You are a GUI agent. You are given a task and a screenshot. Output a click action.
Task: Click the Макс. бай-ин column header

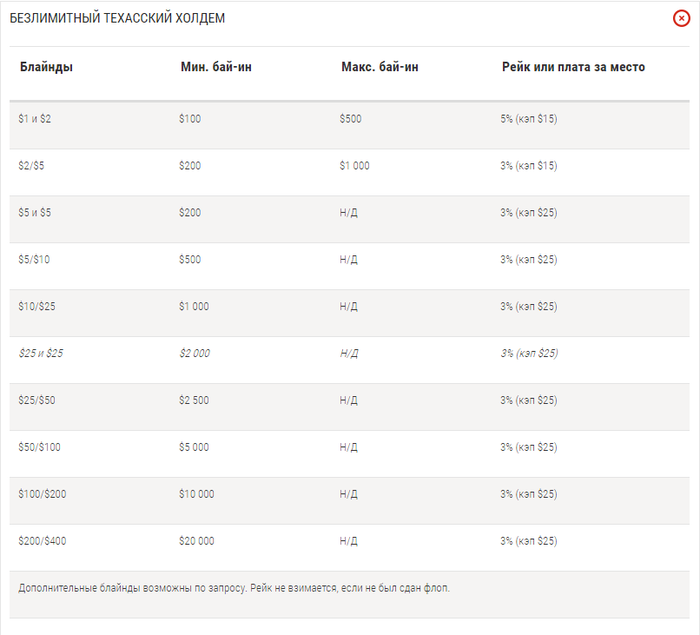click(380, 67)
